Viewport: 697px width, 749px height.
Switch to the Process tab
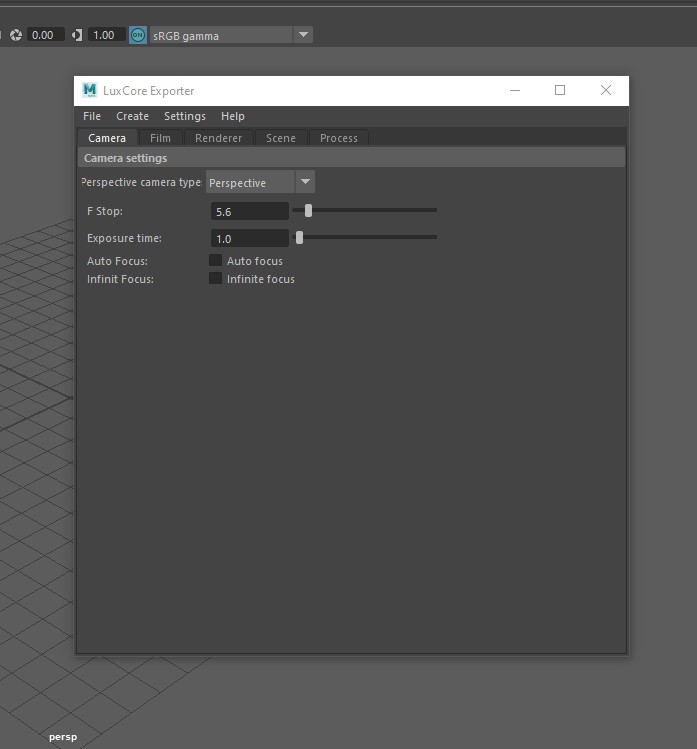click(339, 138)
